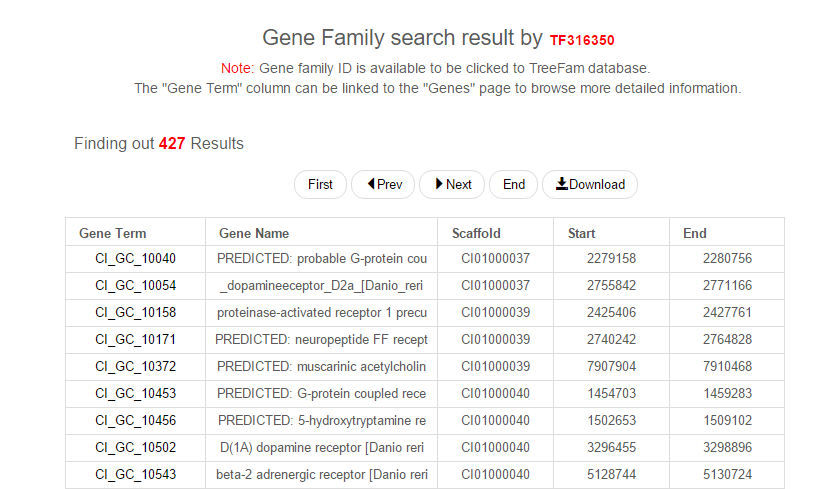815x489 pixels.
Task: Open gene term CI_GC_10040
Action: point(135,258)
